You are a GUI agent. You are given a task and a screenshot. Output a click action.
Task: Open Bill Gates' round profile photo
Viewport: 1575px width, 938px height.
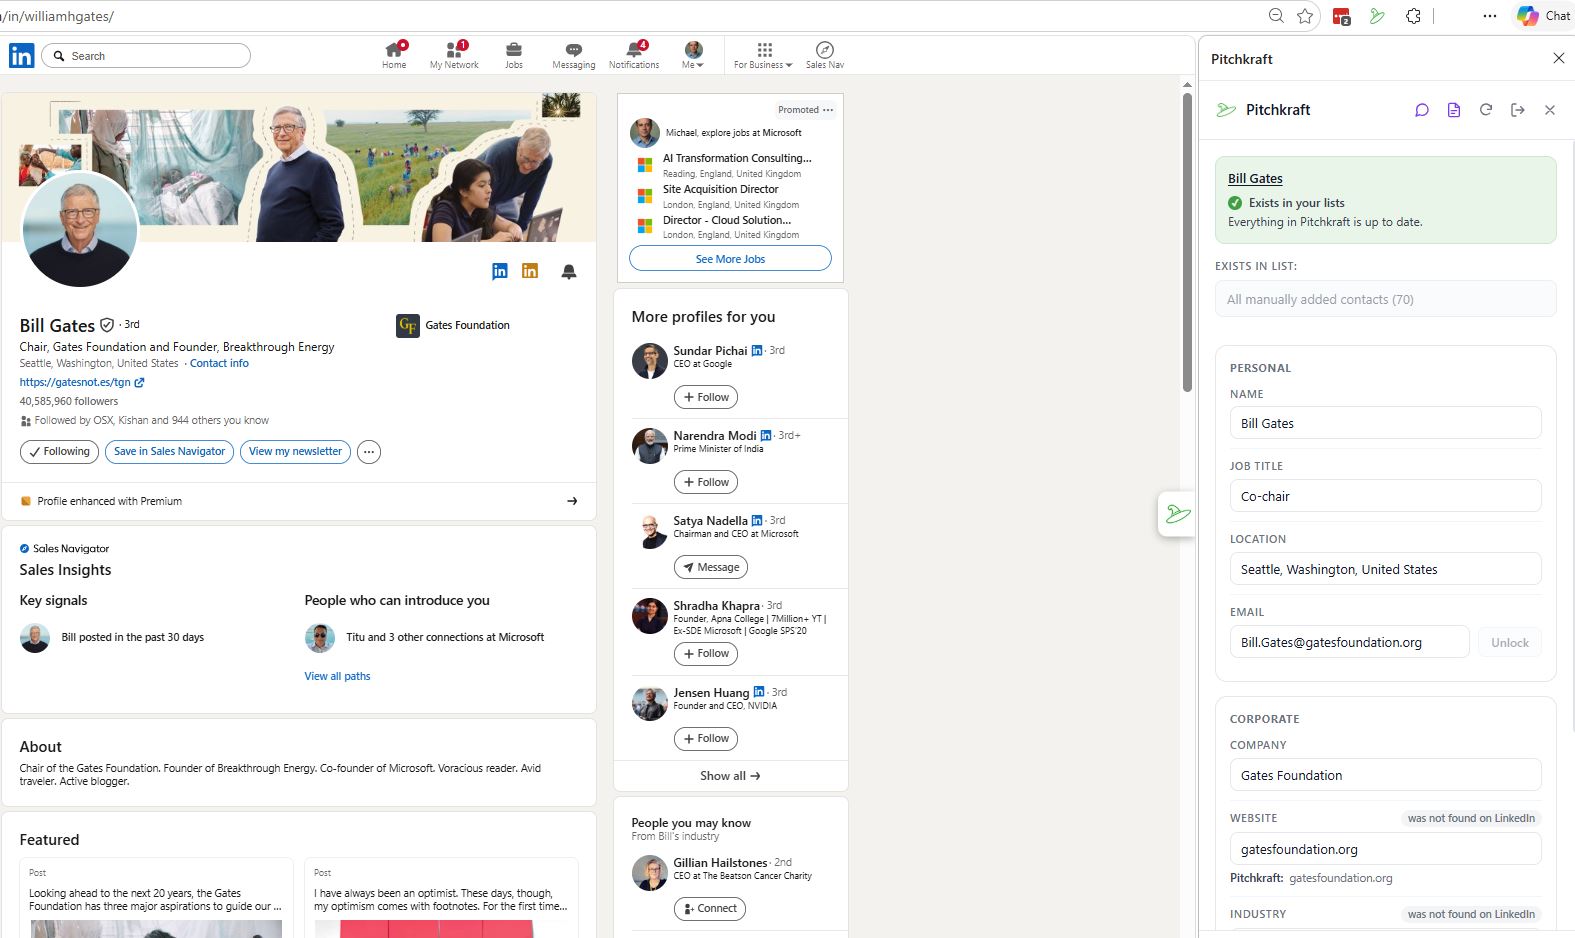80,229
